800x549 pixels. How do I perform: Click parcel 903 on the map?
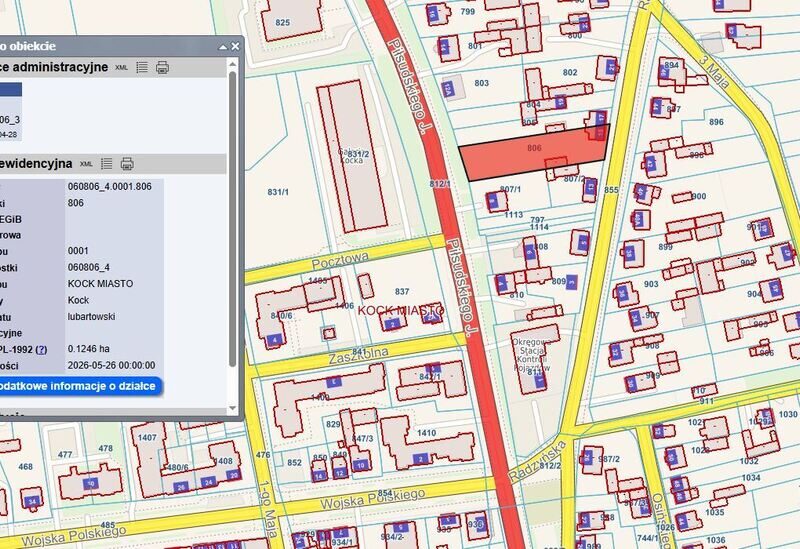pyautogui.click(x=651, y=284)
